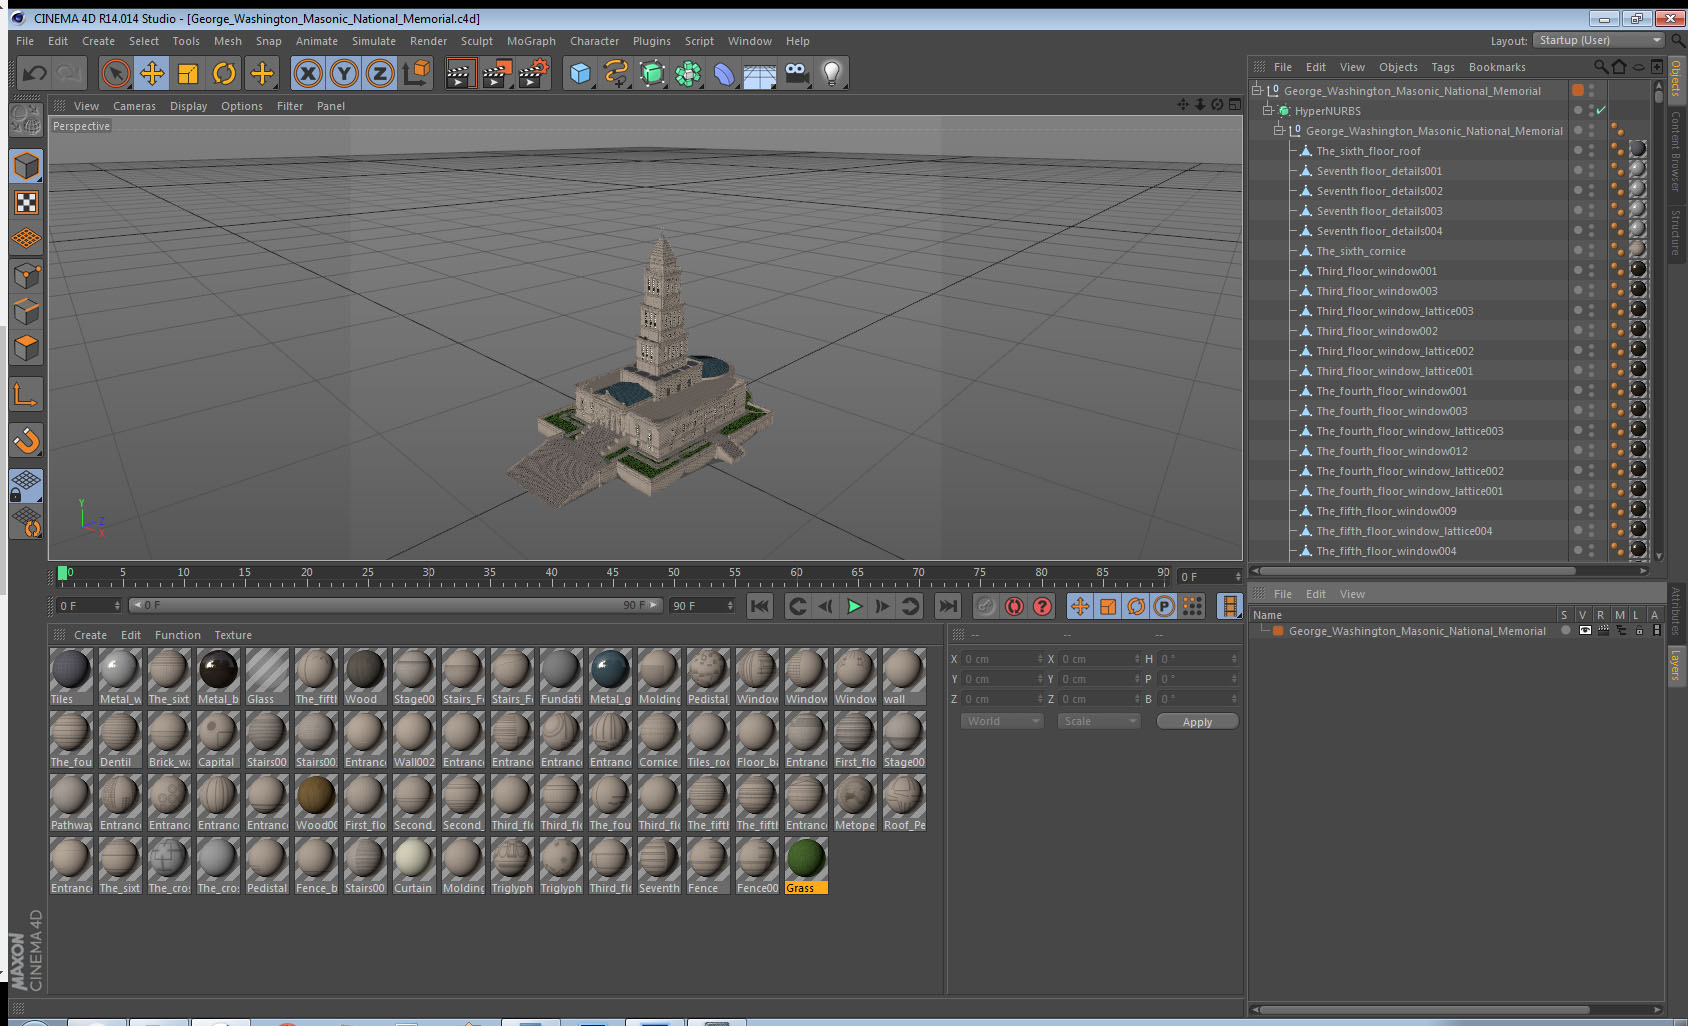Open the Content Browser side tab

(x=1676, y=152)
